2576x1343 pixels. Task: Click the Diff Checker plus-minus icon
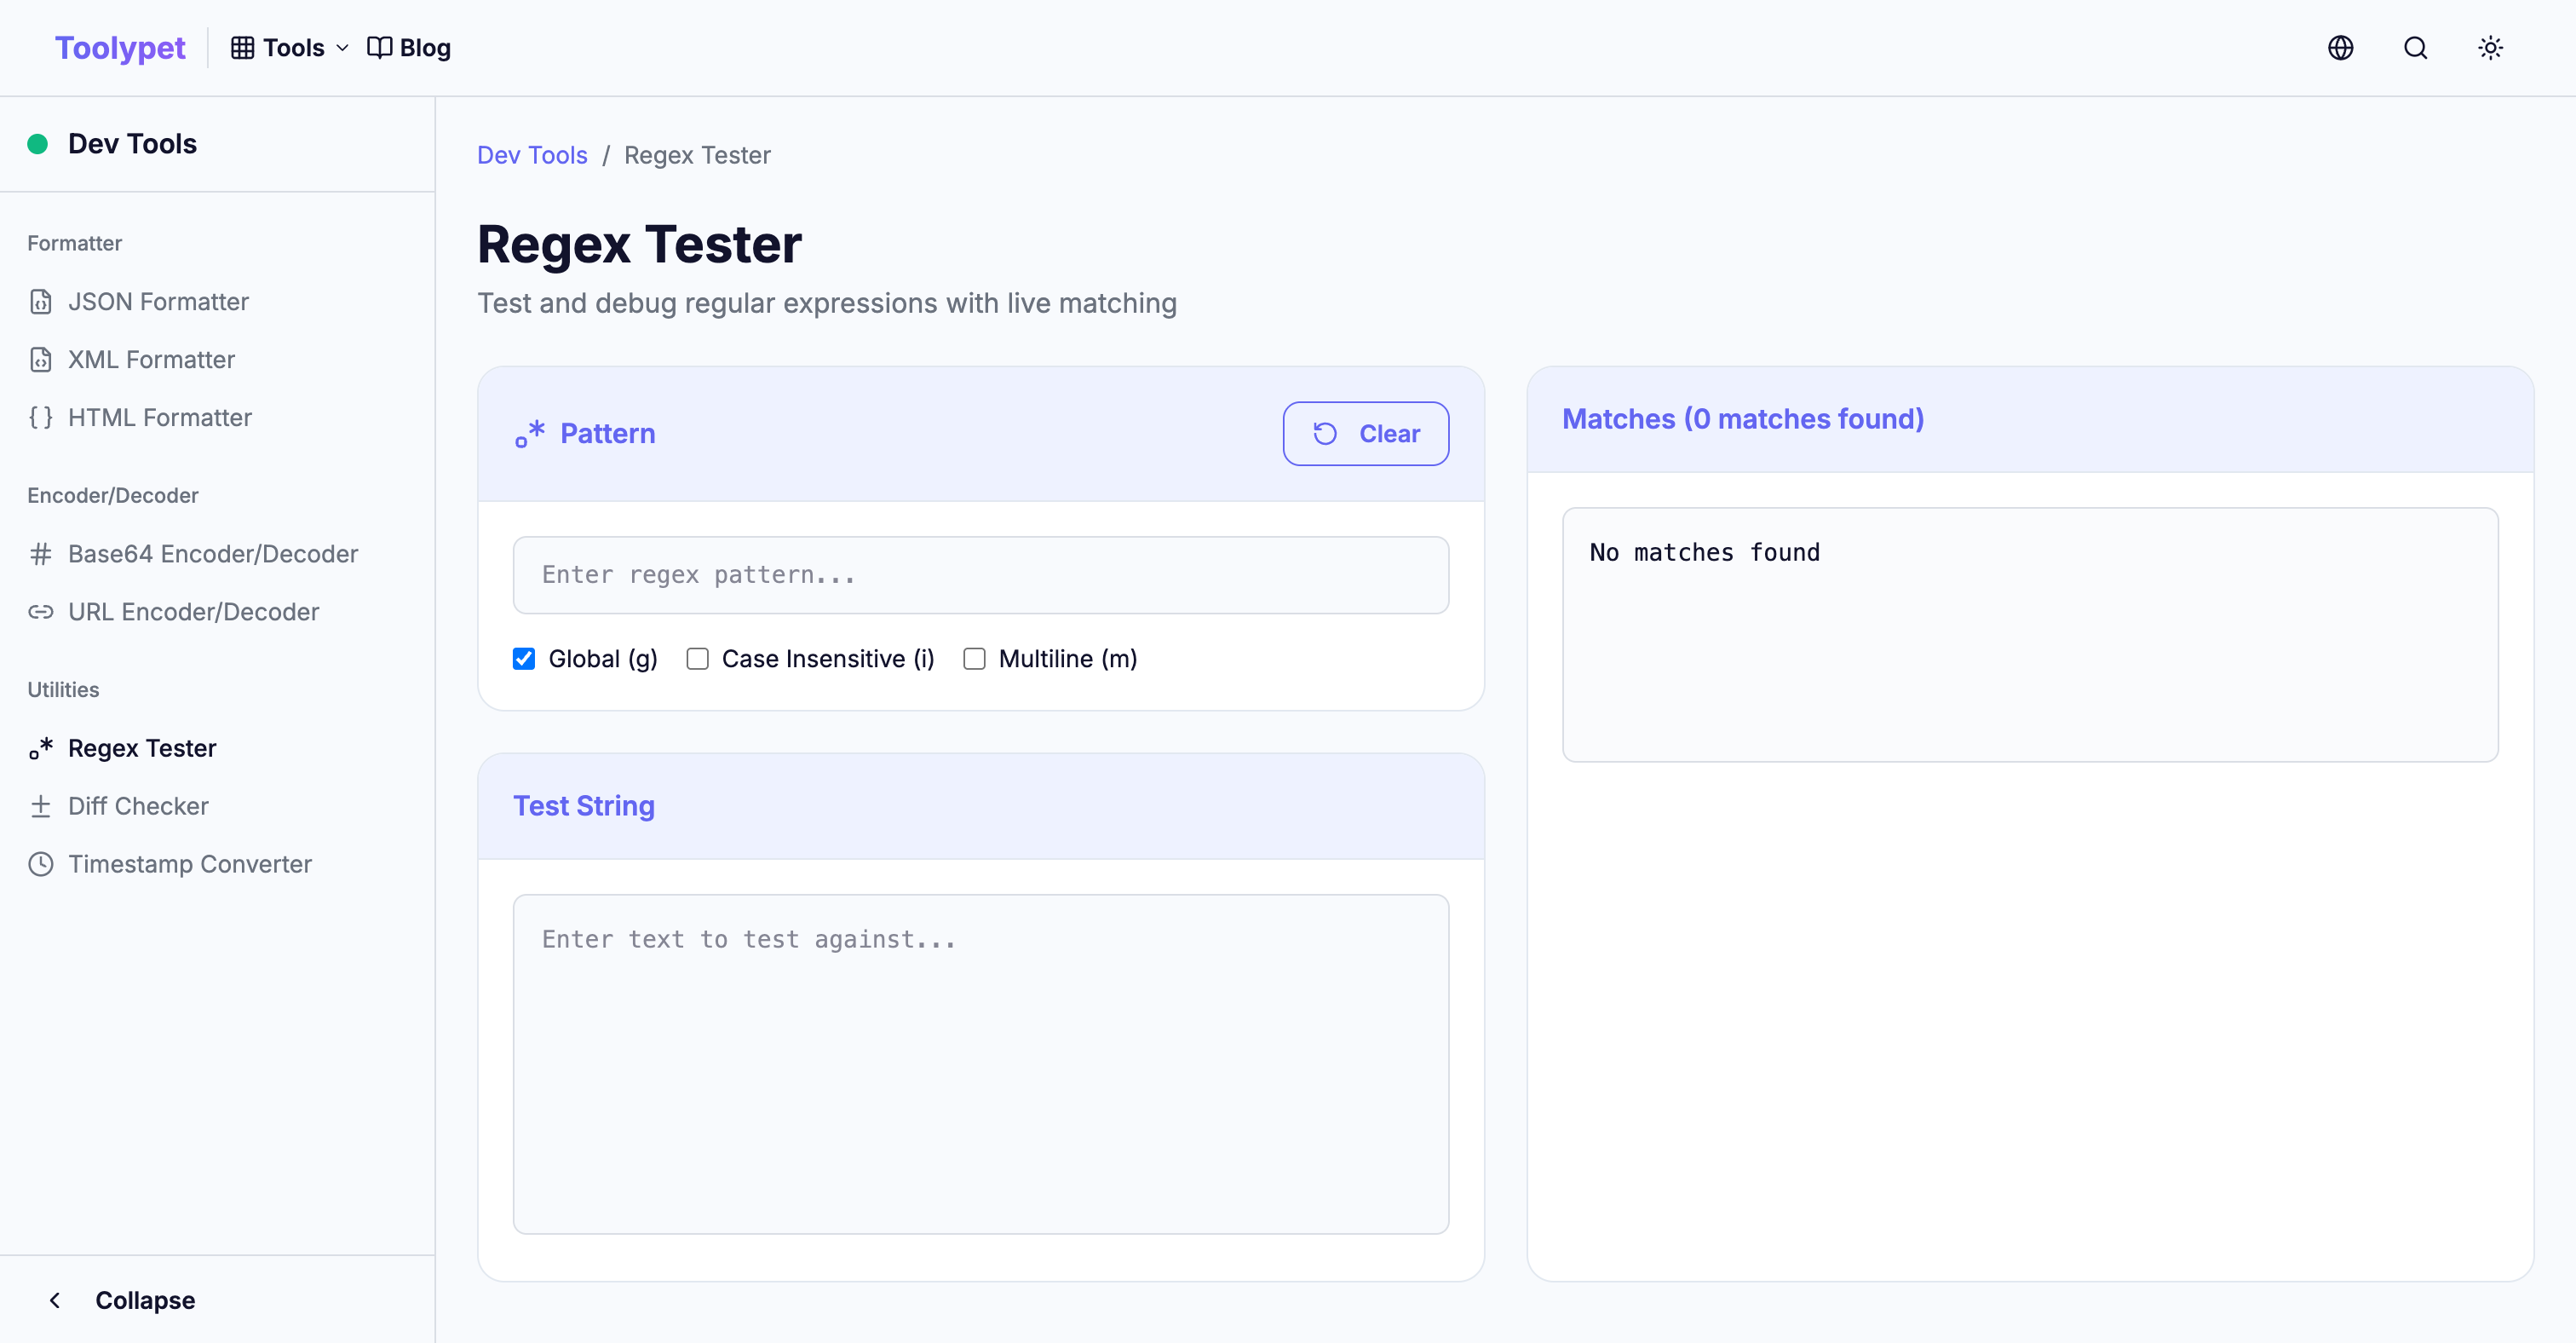pyautogui.click(x=40, y=806)
